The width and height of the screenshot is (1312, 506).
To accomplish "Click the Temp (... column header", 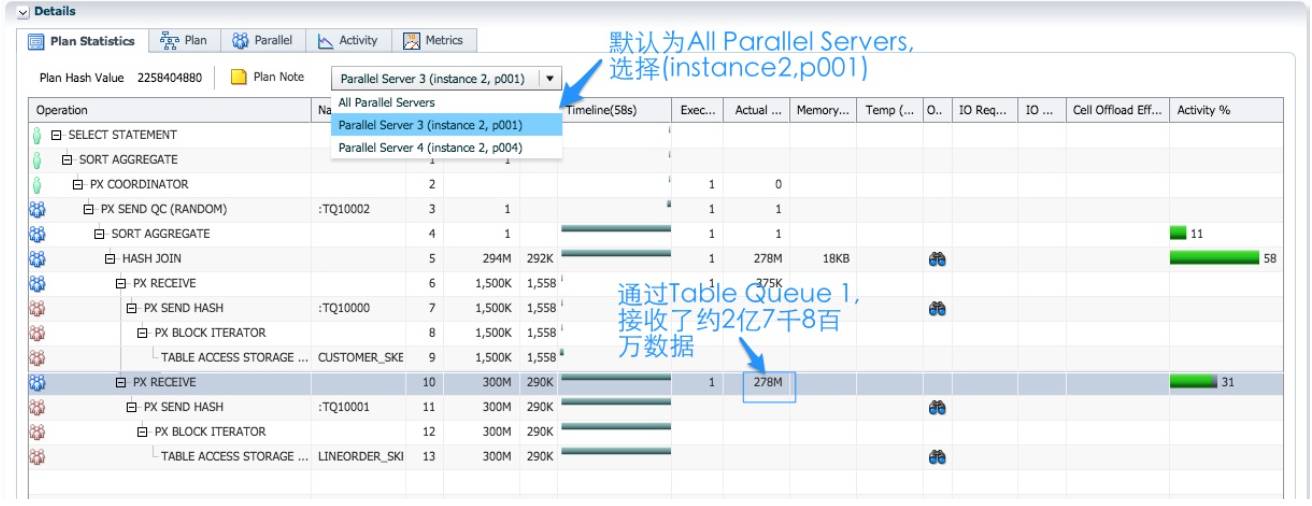I will [x=888, y=110].
